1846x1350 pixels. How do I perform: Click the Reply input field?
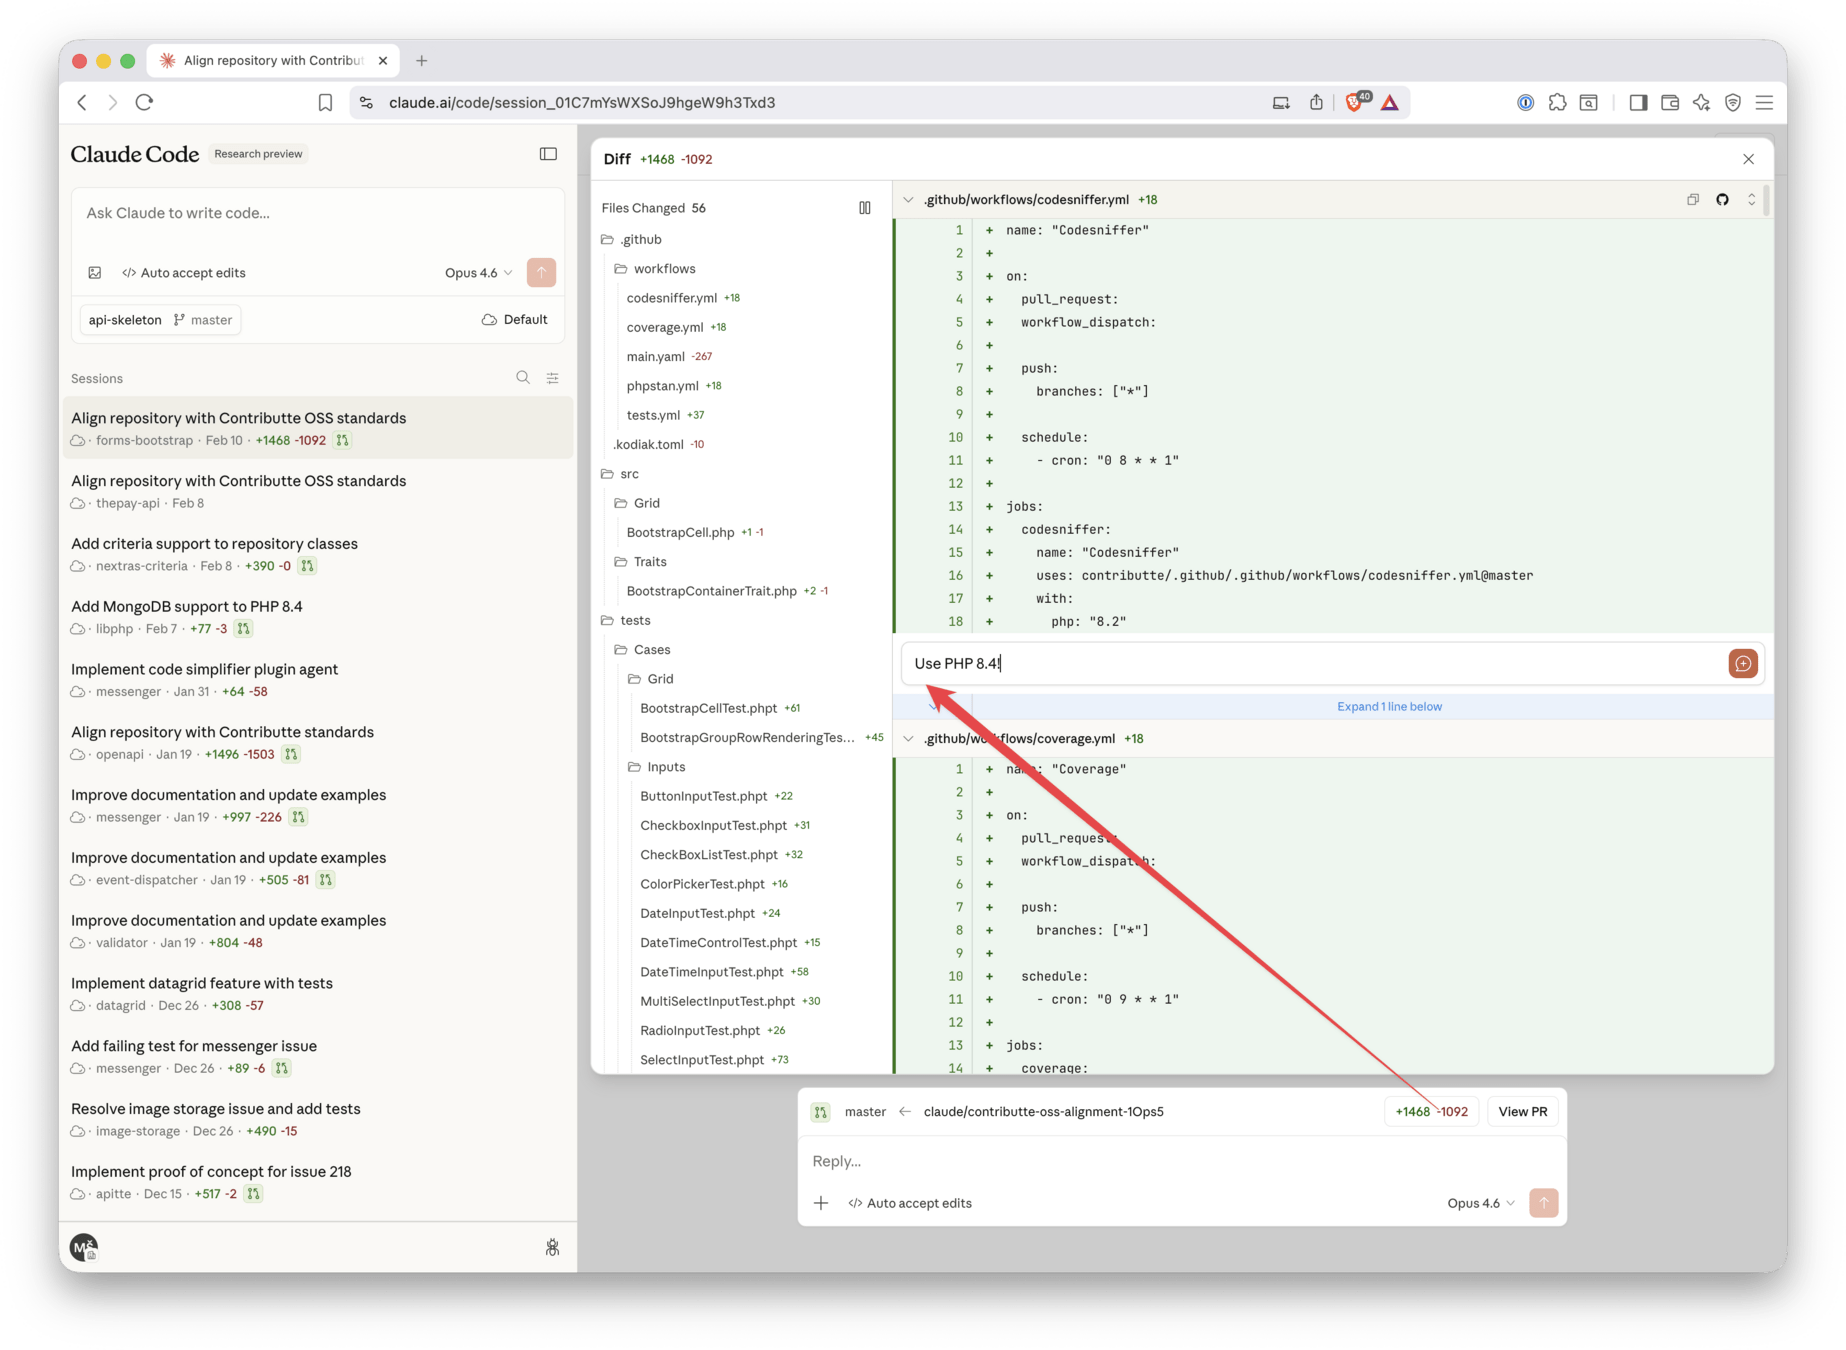(x=1181, y=1162)
